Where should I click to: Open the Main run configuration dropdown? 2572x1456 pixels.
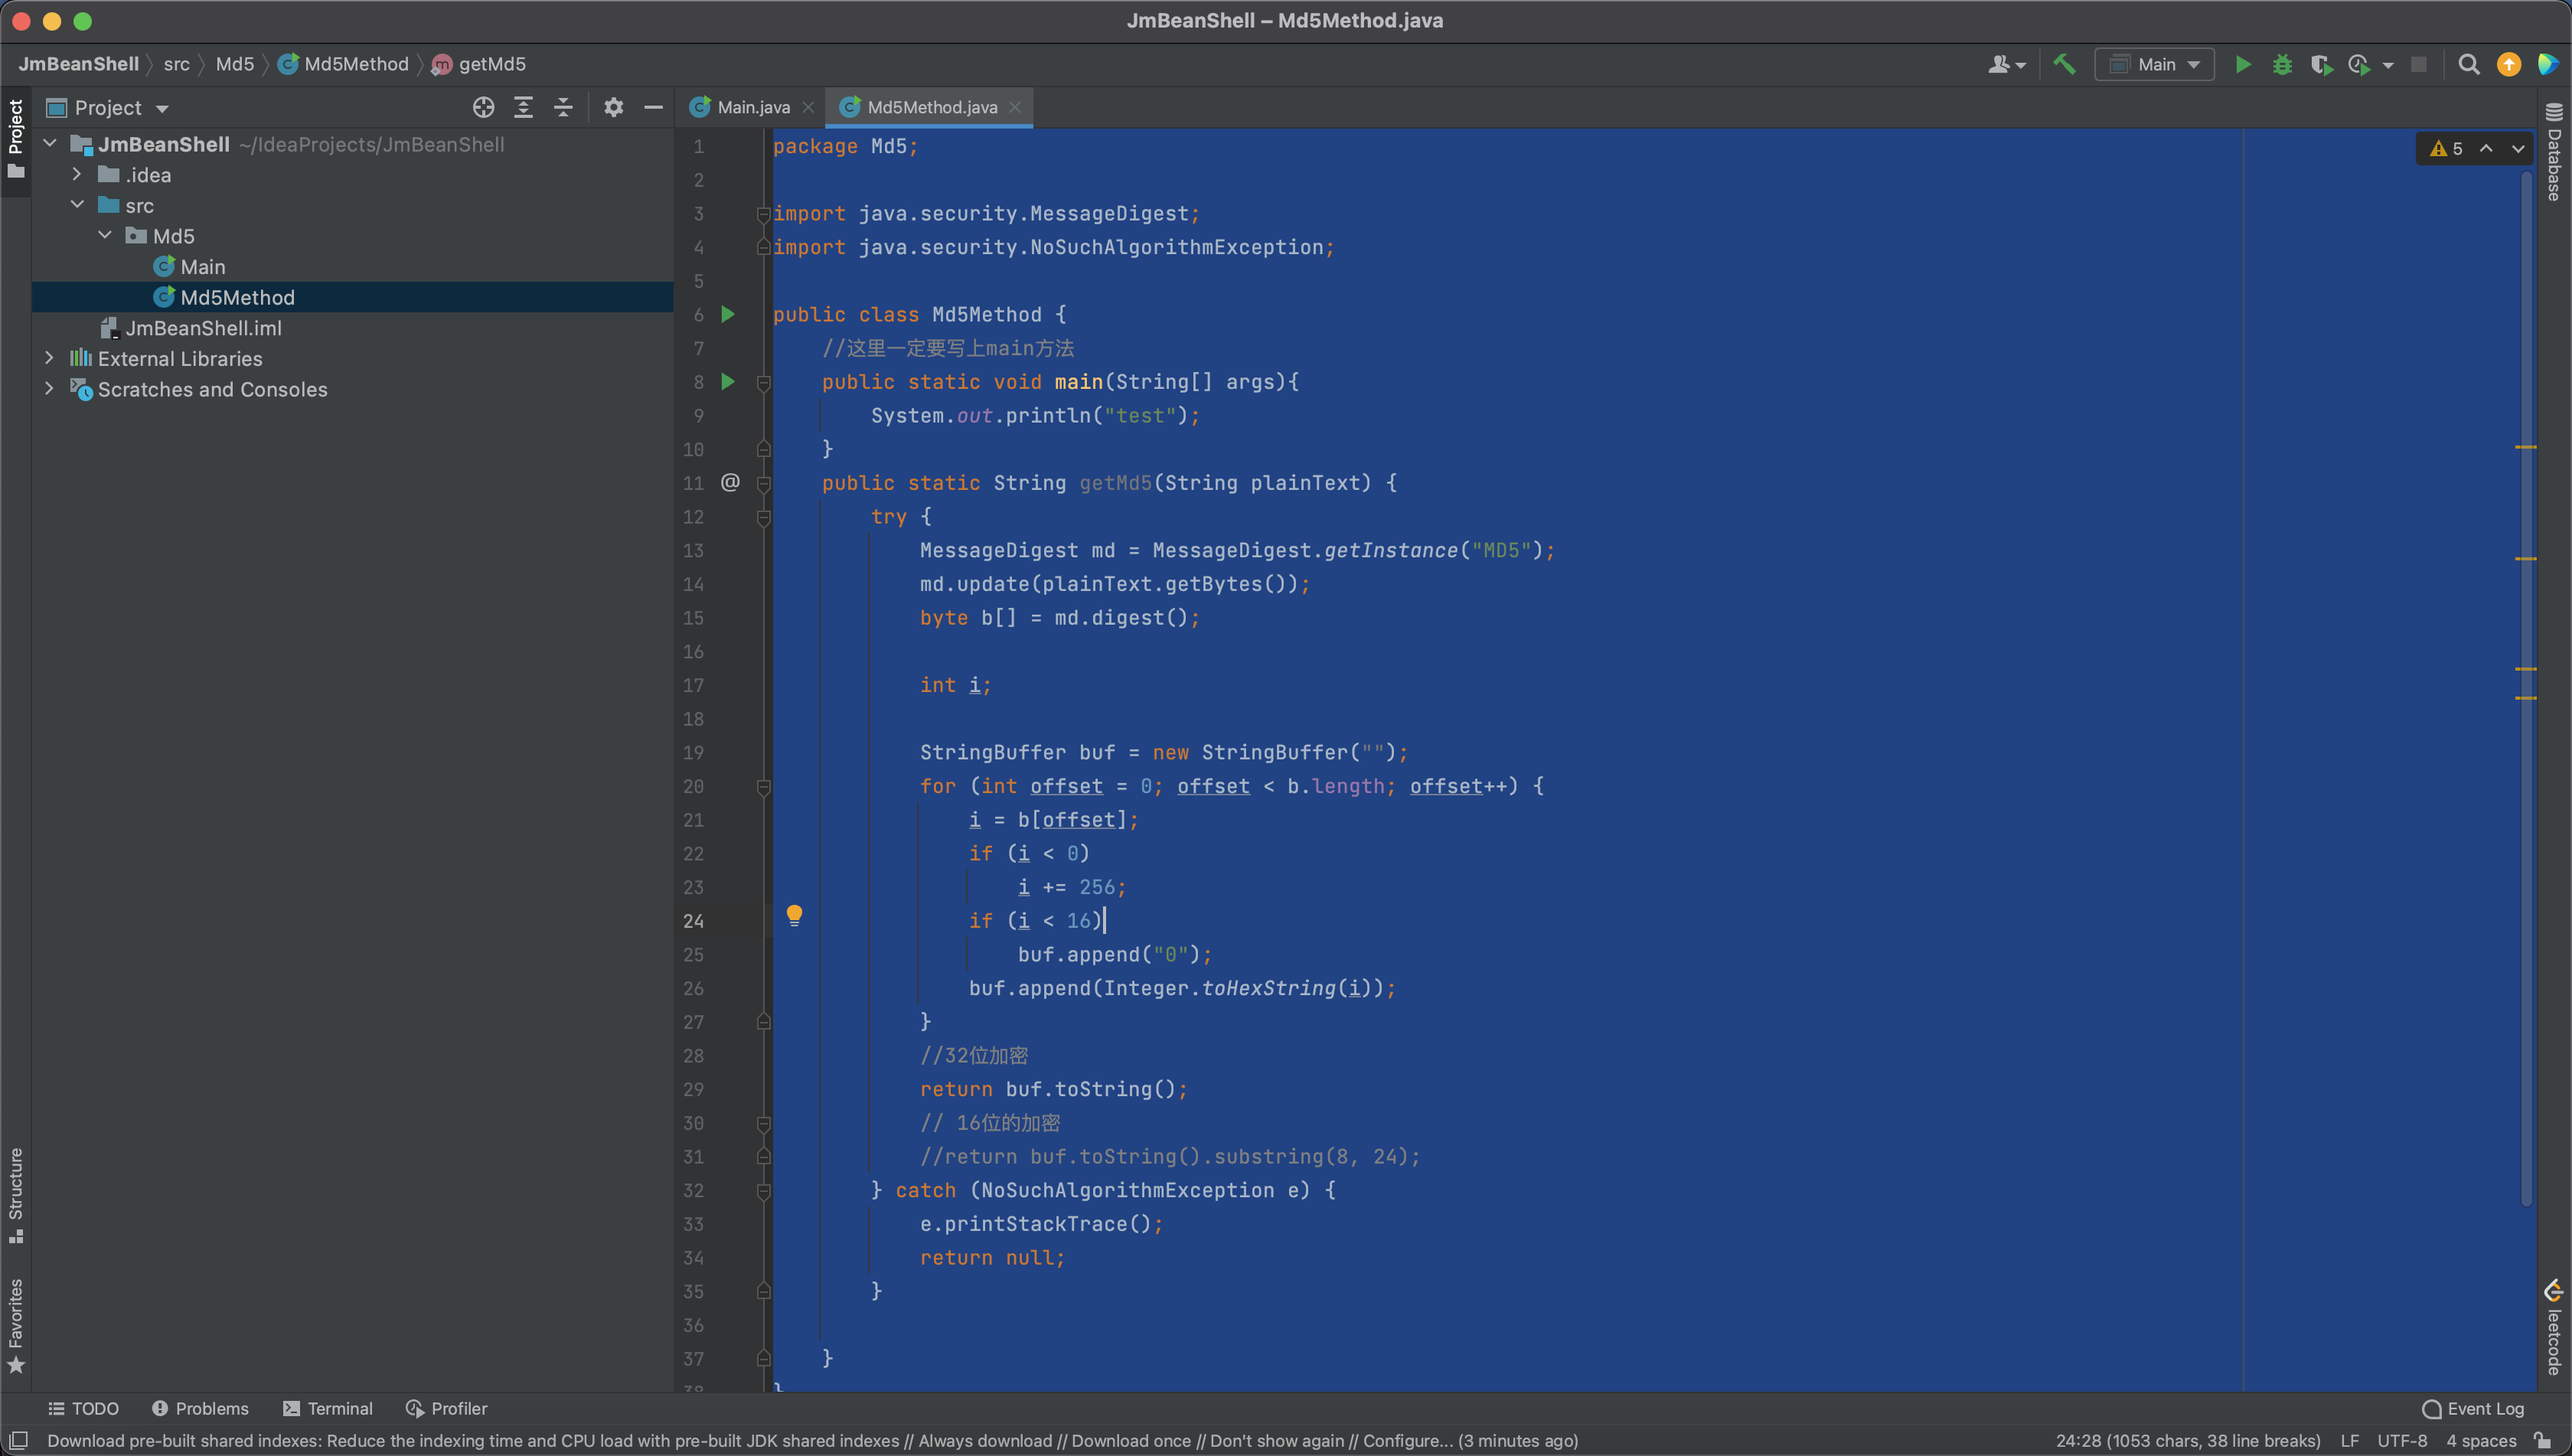(x=2155, y=64)
